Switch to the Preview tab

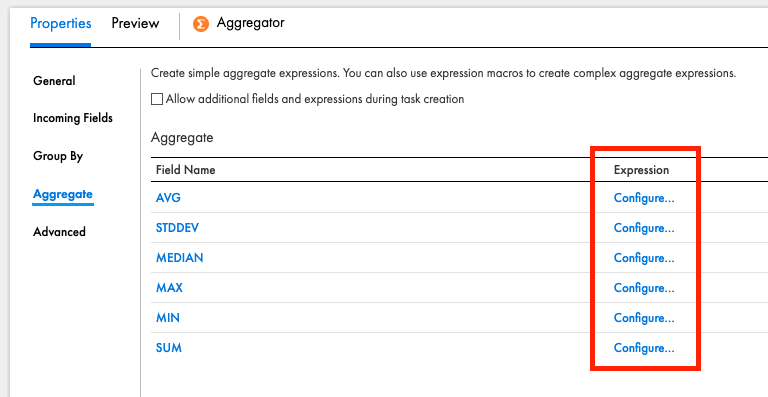(135, 23)
